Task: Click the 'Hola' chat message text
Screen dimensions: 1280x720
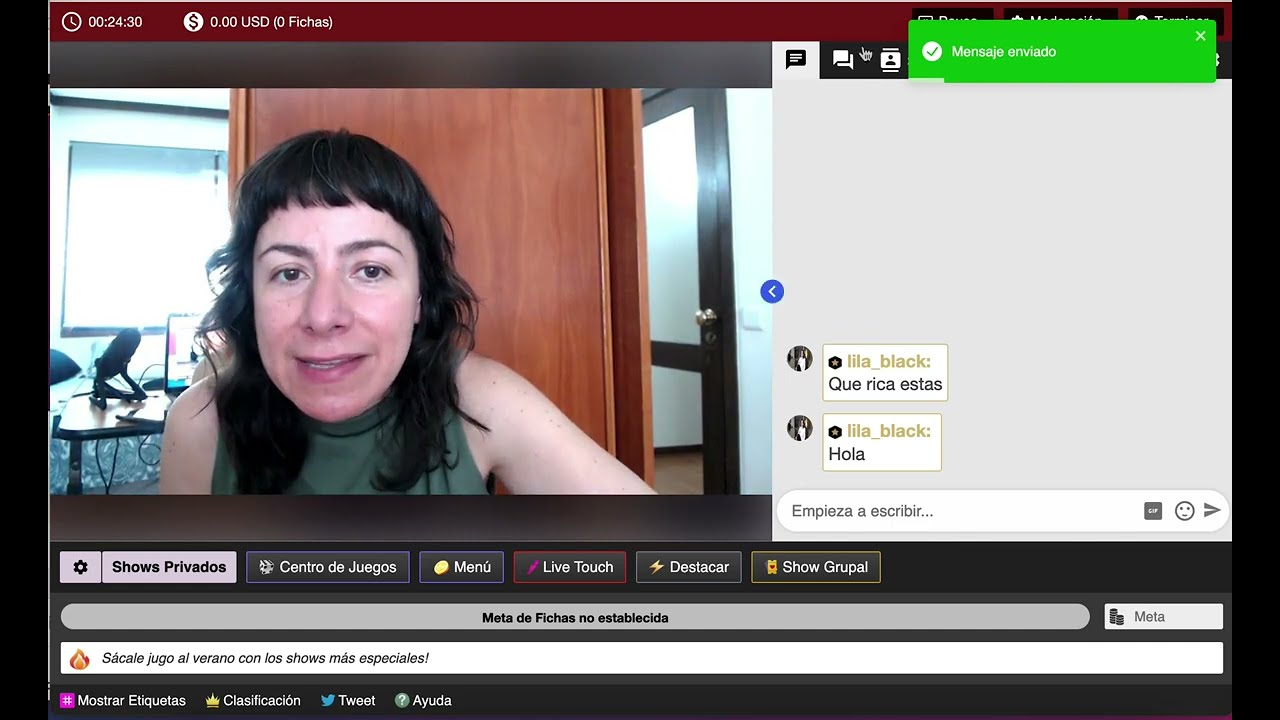Action: [x=847, y=454]
